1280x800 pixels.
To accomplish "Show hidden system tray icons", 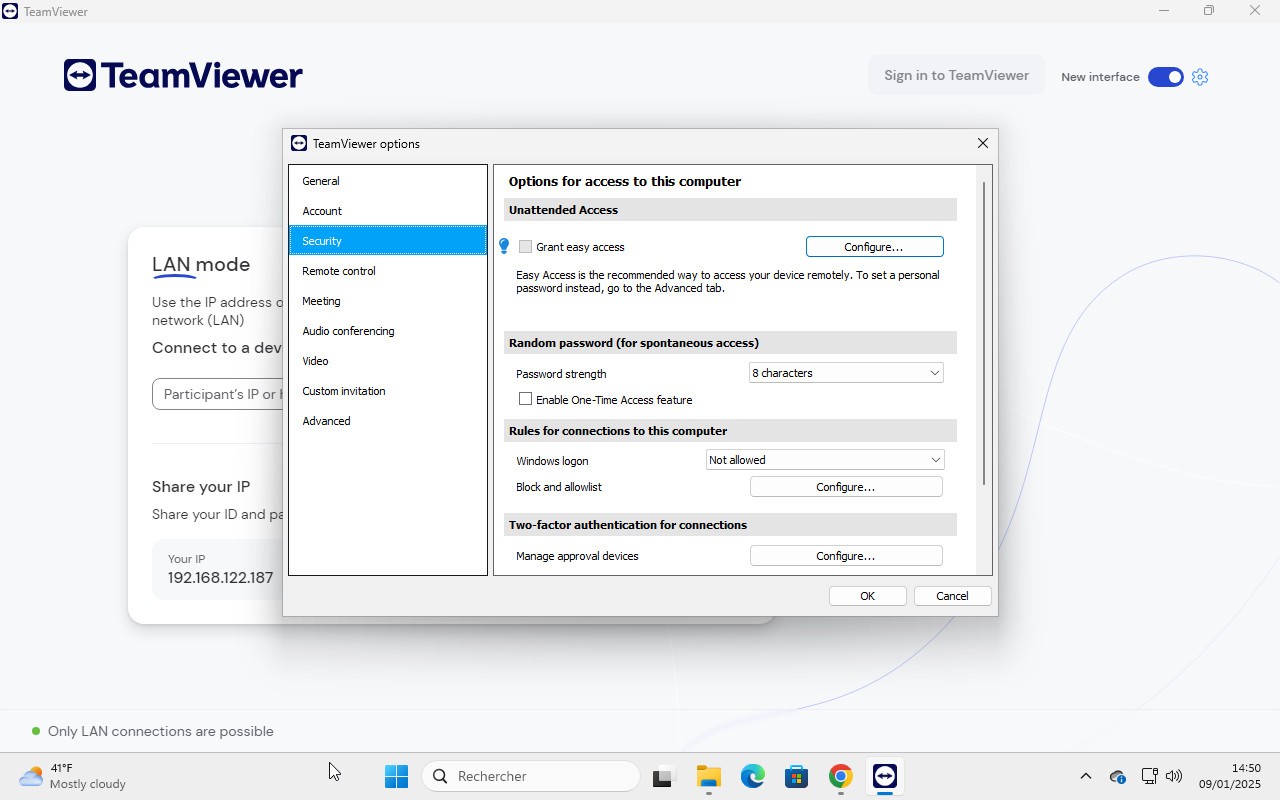I will tap(1085, 776).
